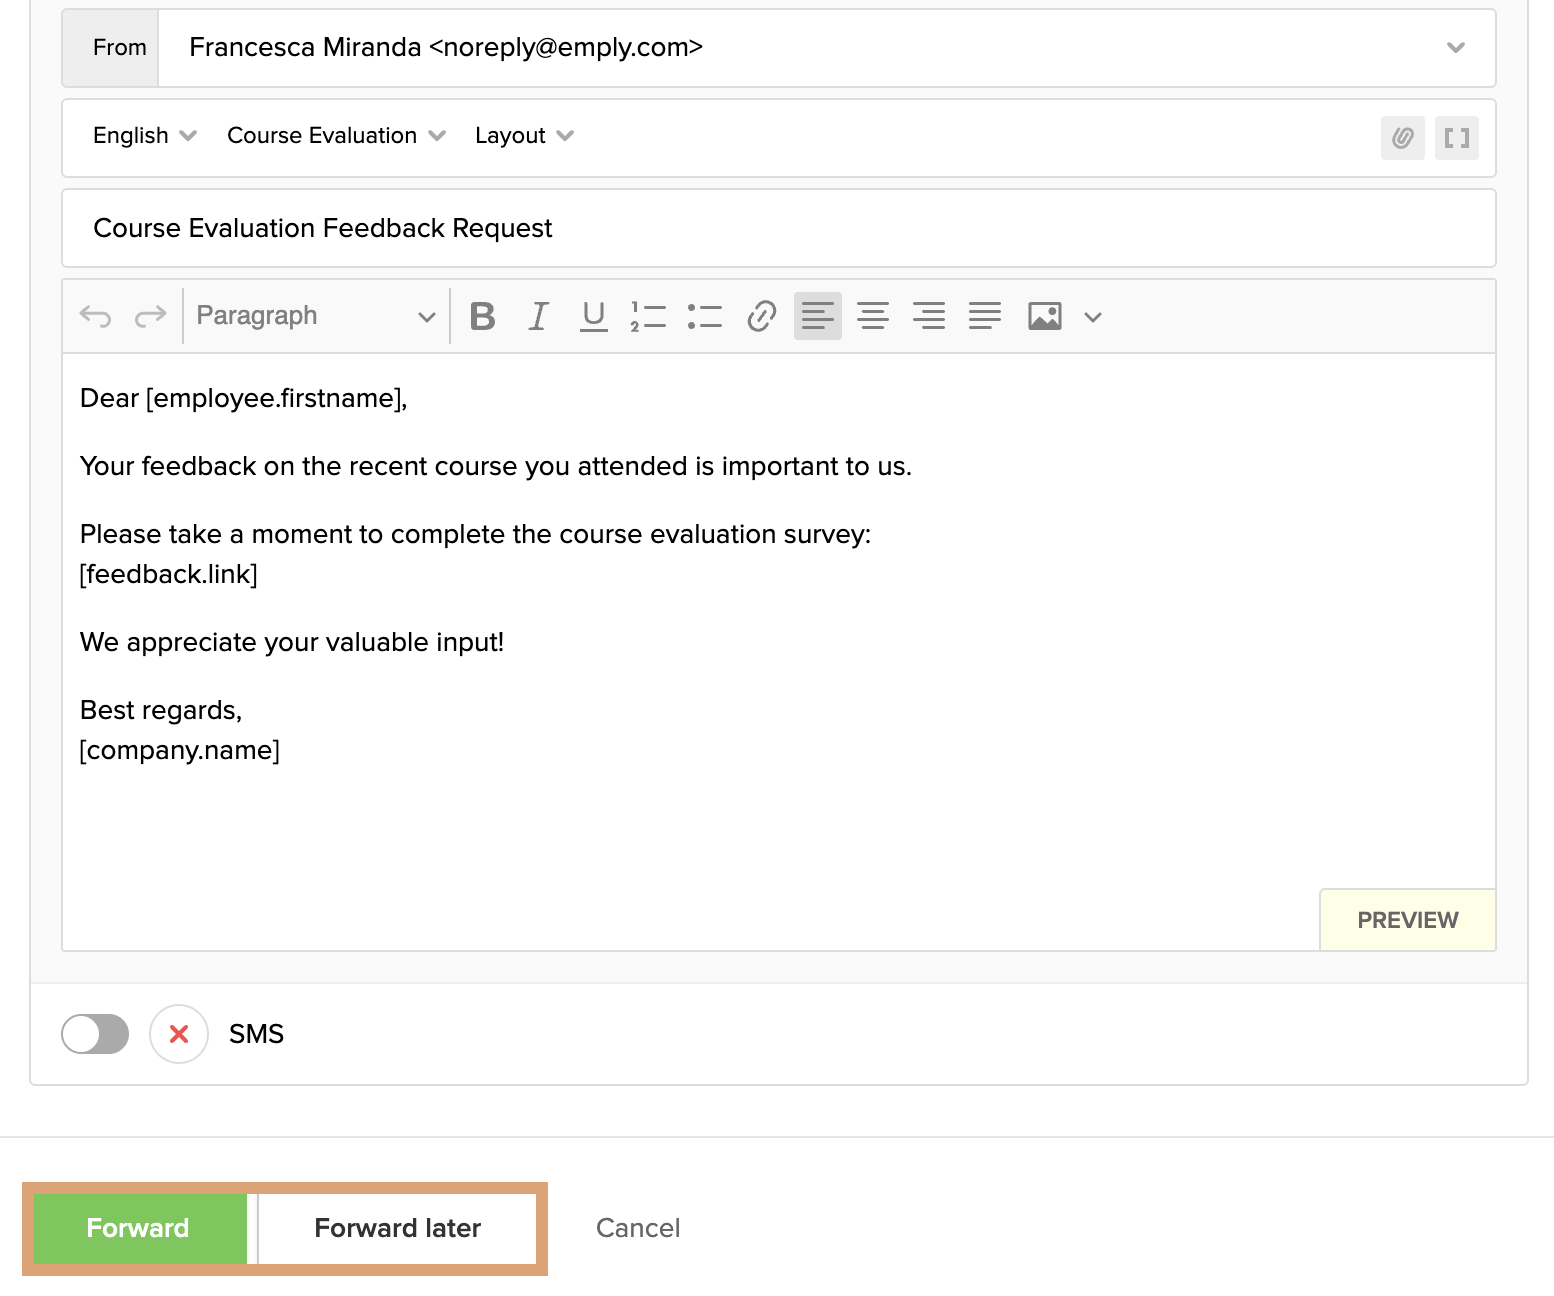Screen dimensions: 1554x1296
Task: Click the green Forward button
Action: 138,1228
